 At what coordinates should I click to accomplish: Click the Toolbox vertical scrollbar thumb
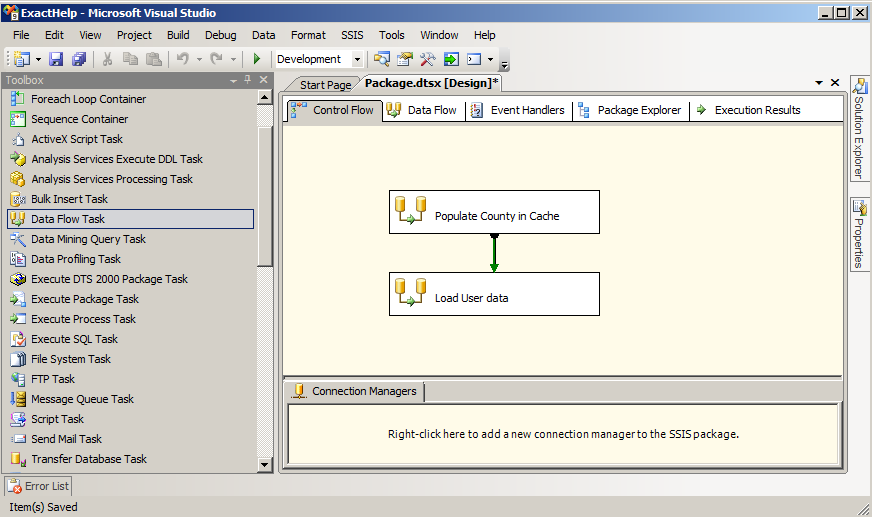coord(265,197)
